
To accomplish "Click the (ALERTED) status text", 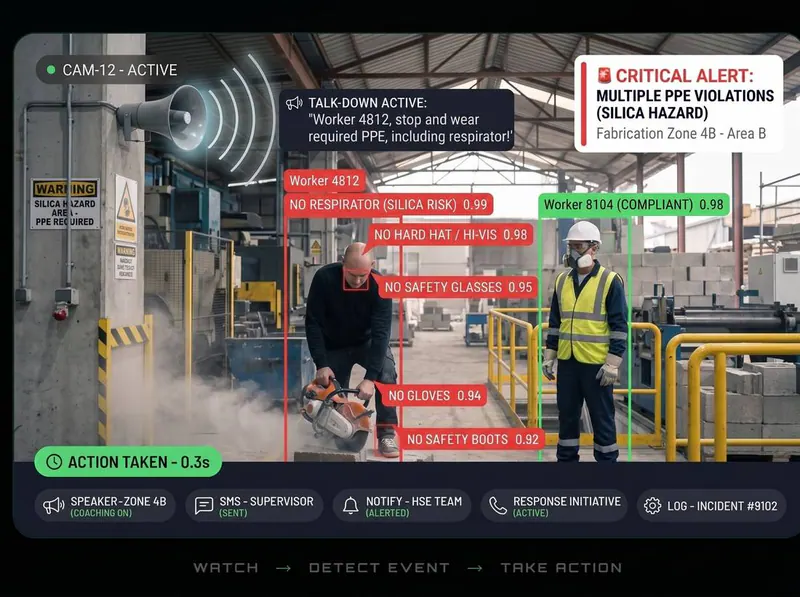I will [x=387, y=513].
